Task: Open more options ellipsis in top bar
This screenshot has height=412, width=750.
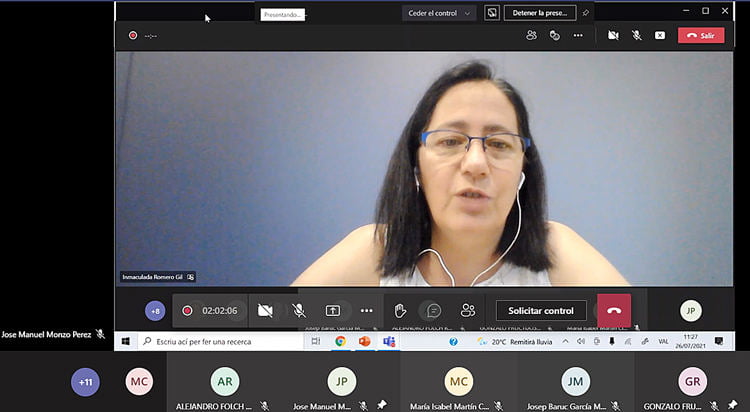Action: click(x=578, y=35)
